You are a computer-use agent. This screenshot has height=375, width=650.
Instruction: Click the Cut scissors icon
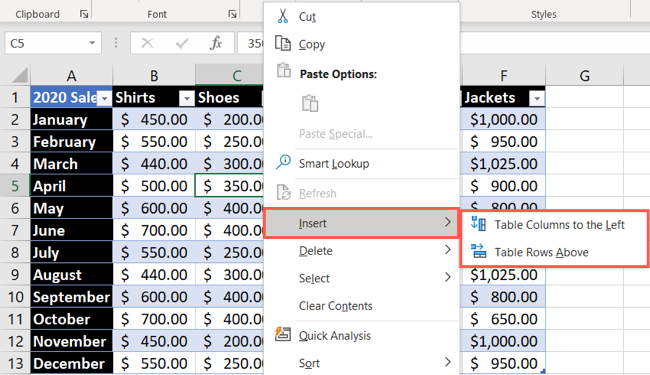tap(283, 16)
